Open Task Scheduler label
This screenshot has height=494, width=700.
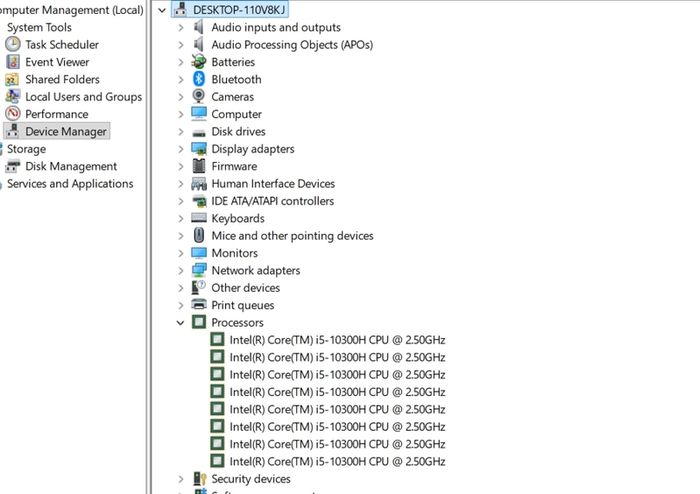pyautogui.click(x=62, y=45)
